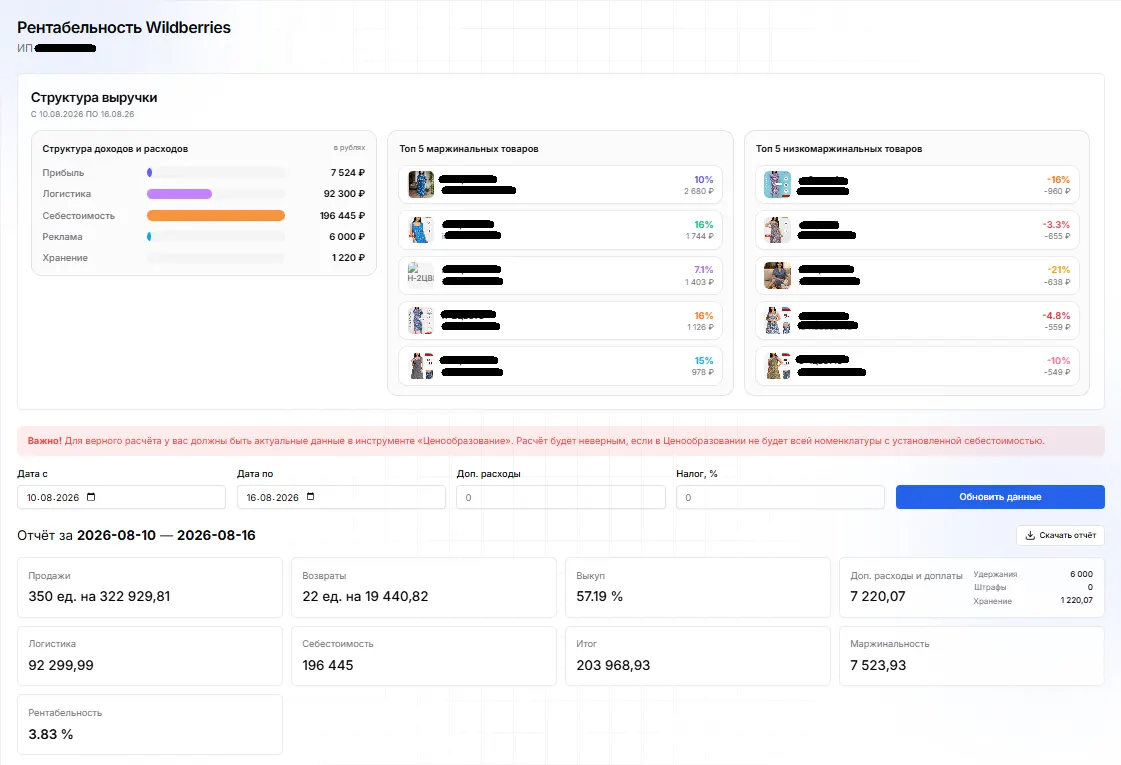Open low-margin product thumbnail with -21%

777,275
